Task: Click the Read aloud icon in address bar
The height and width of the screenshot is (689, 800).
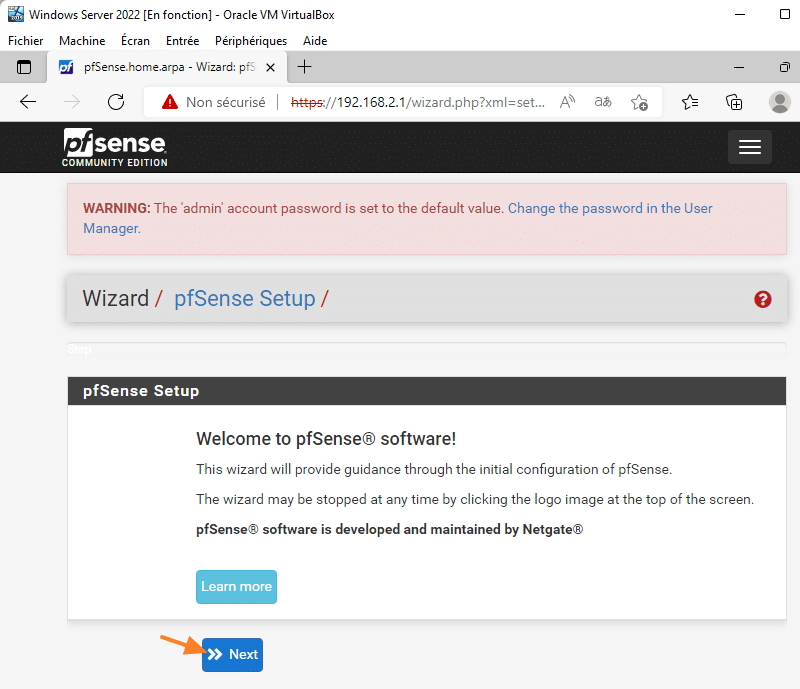Action: pyautogui.click(x=567, y=102)
